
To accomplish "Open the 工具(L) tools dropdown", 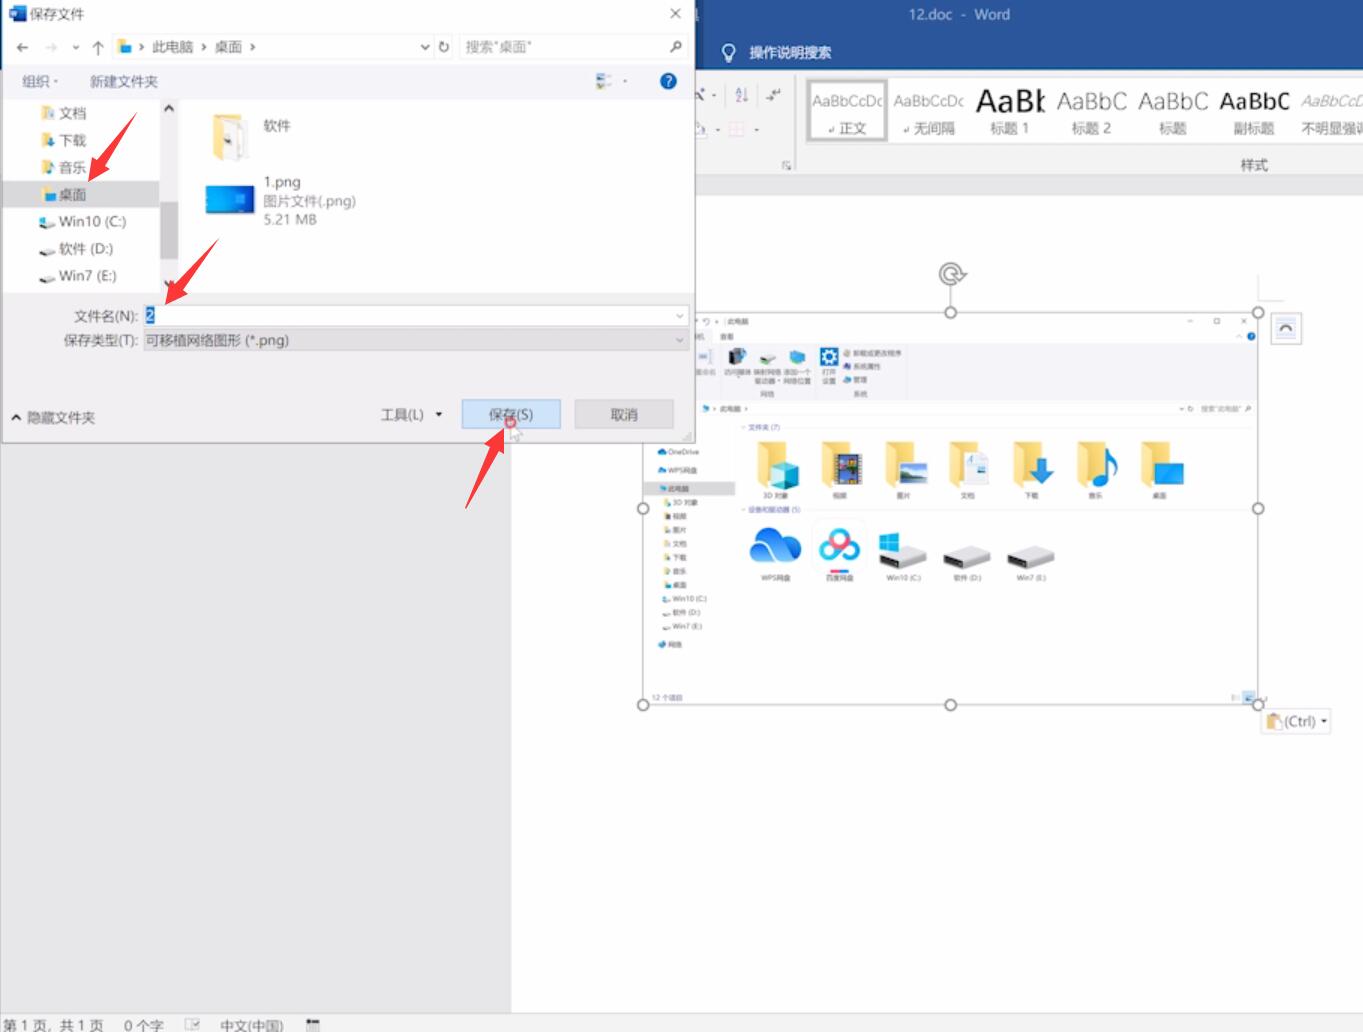I will click(411, 414).
